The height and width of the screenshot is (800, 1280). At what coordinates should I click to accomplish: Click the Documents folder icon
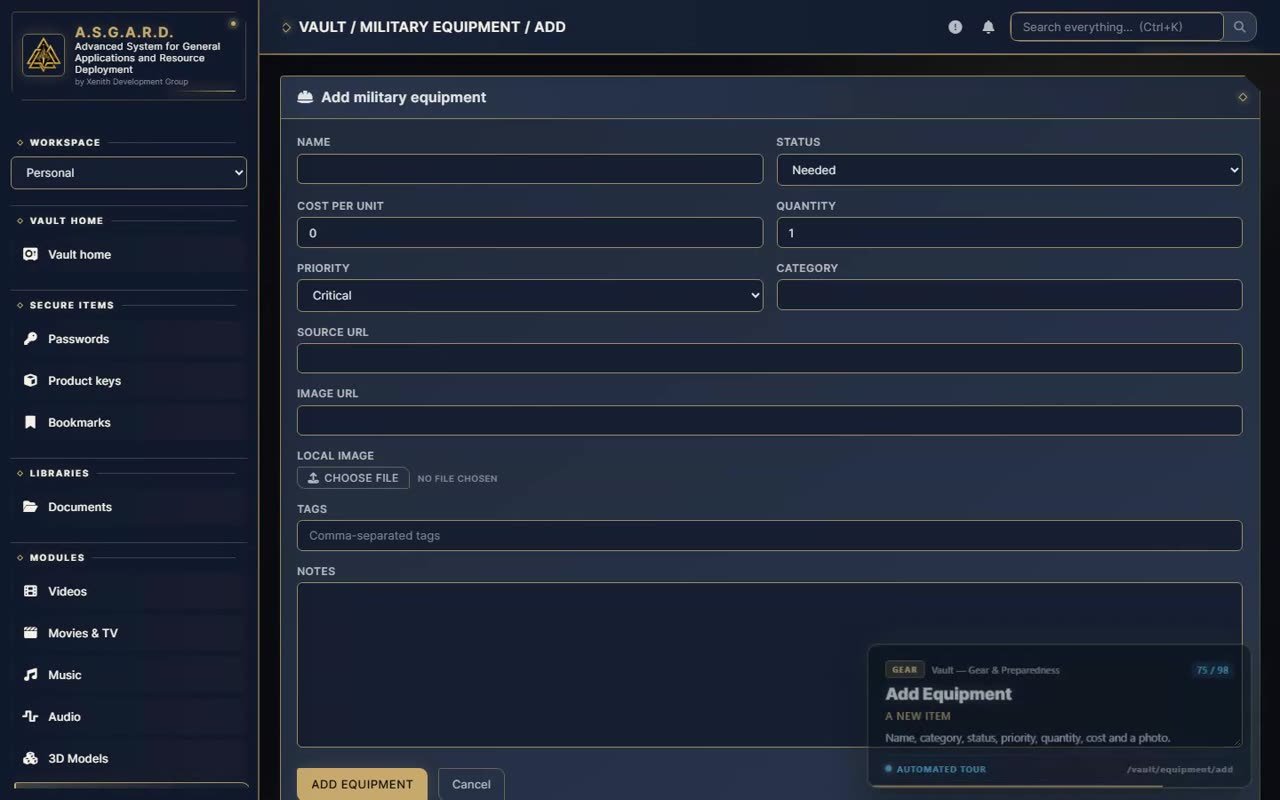(x=30, y=507)
